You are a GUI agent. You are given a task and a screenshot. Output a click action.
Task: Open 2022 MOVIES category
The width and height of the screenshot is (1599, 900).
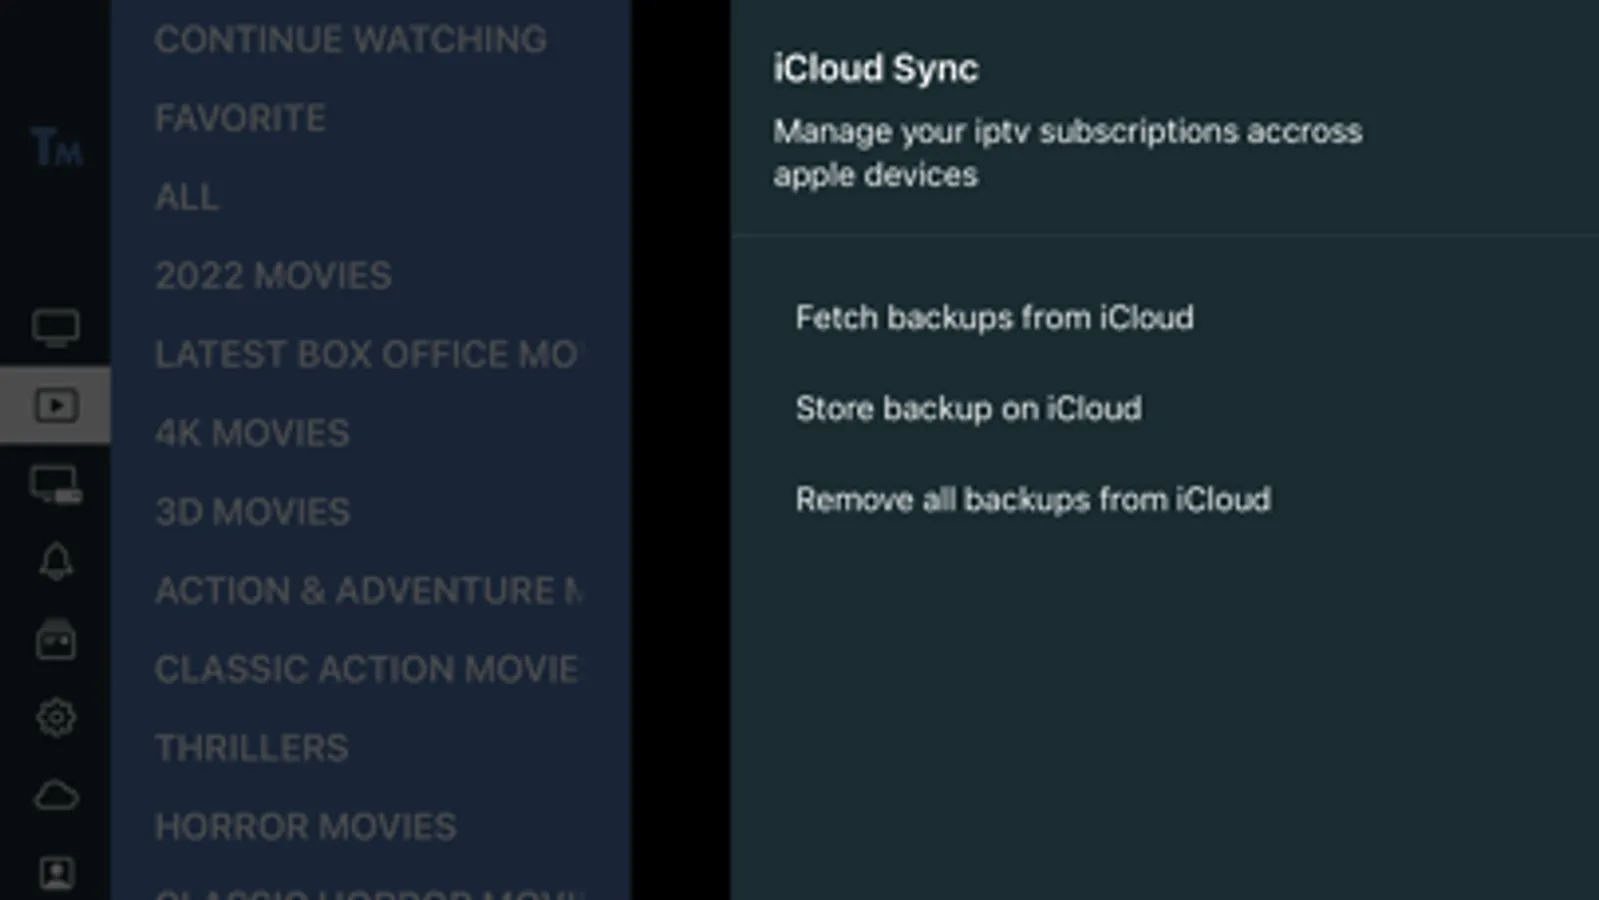[273, 276]
